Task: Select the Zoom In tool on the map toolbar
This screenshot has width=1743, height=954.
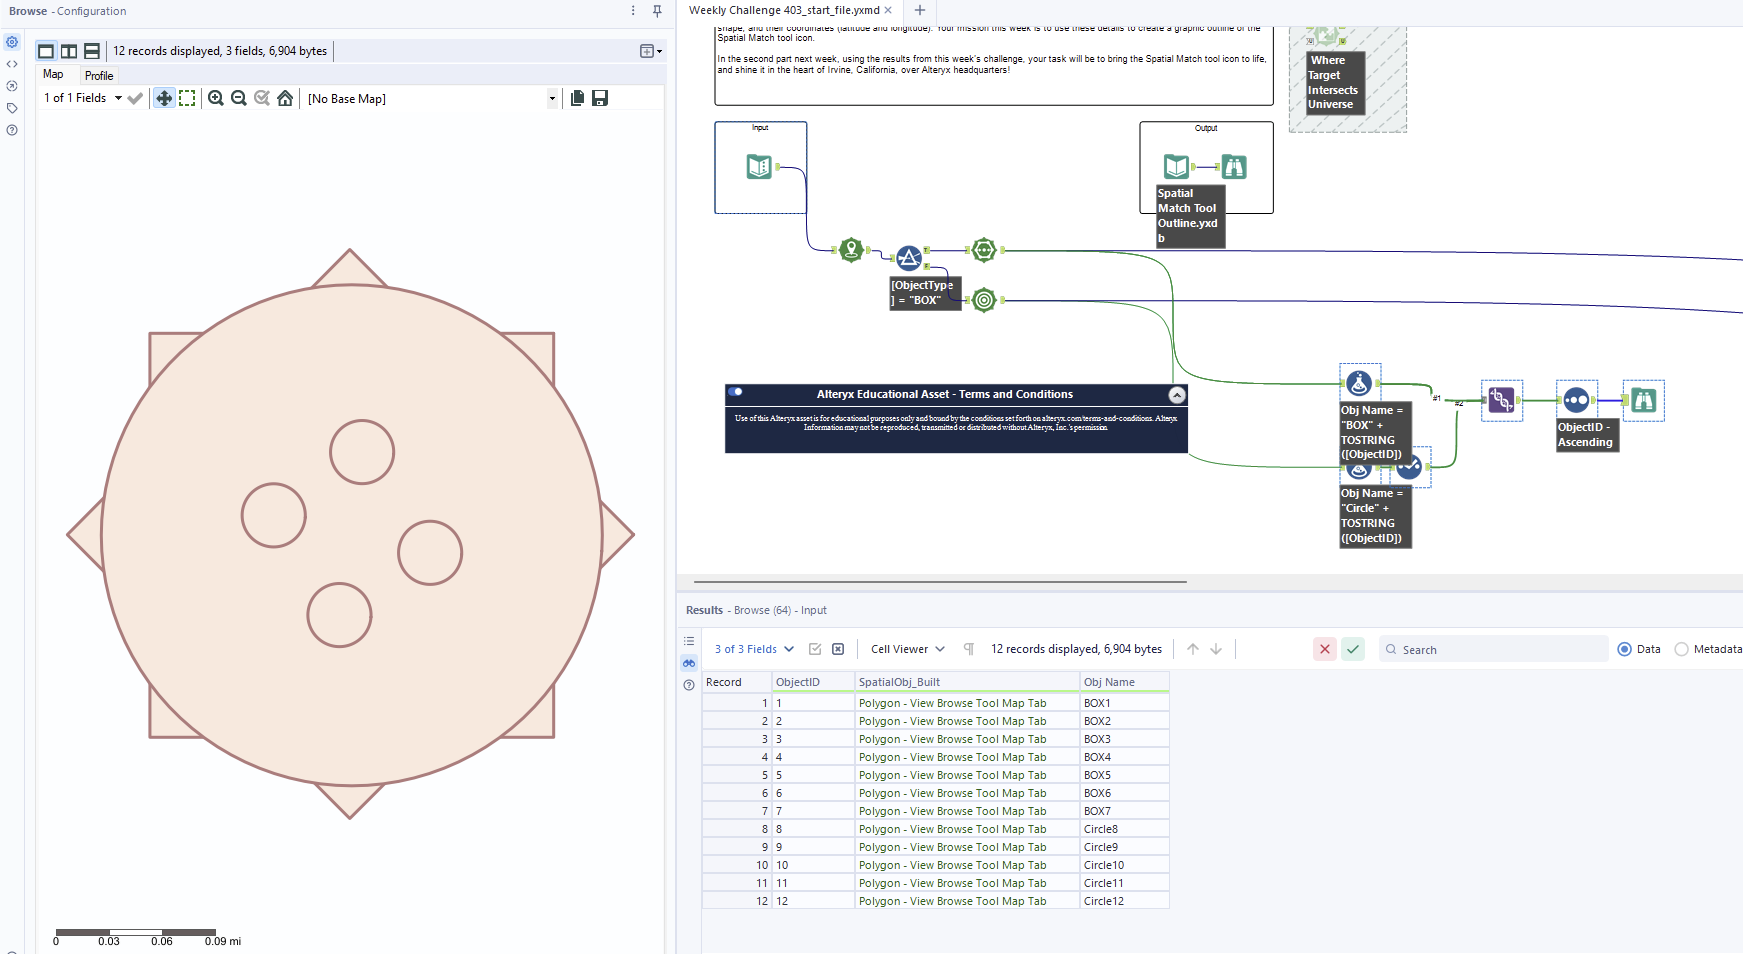Action: coord(216,98)
